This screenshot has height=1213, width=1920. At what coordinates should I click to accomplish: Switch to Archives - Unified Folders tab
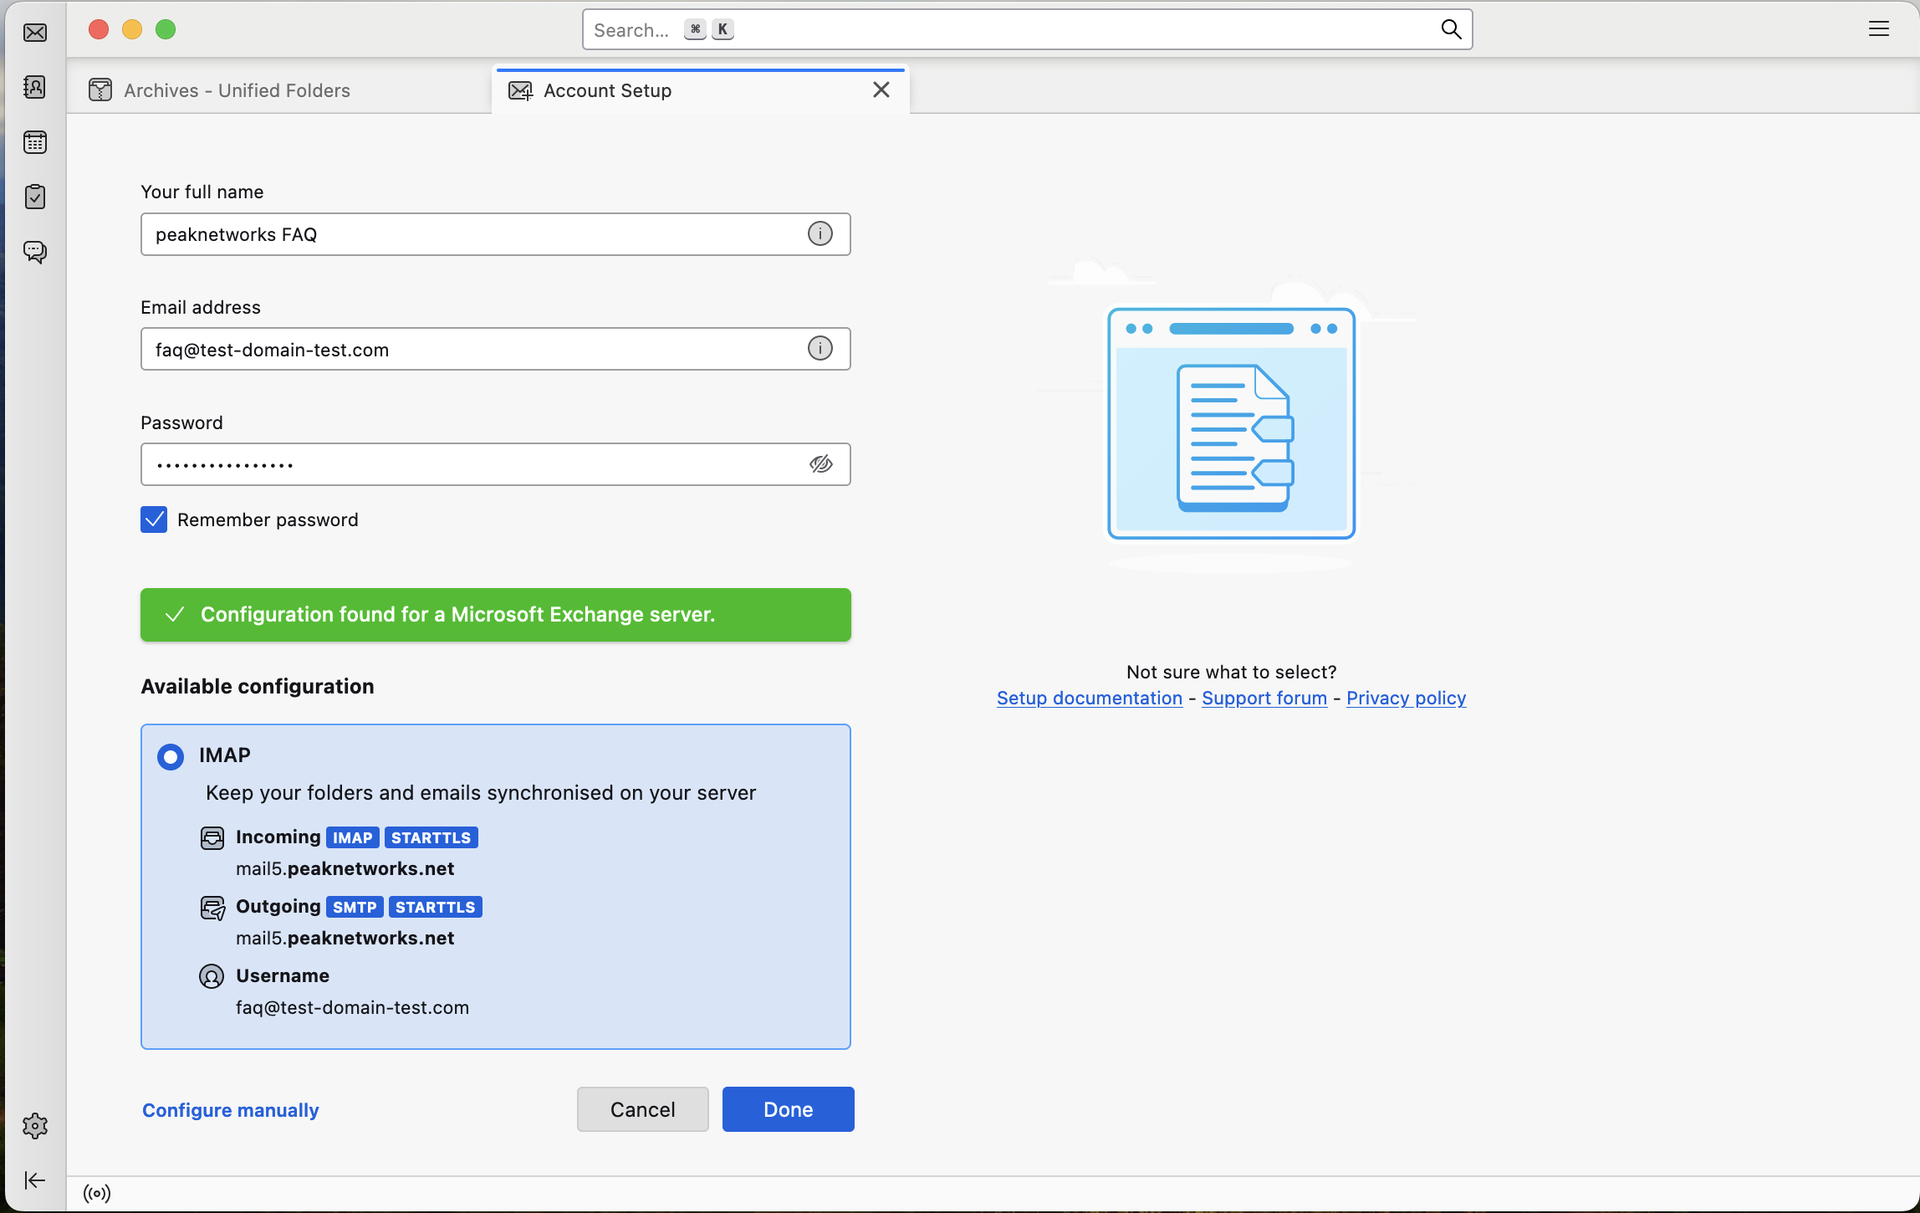click(x=236, y=90)
